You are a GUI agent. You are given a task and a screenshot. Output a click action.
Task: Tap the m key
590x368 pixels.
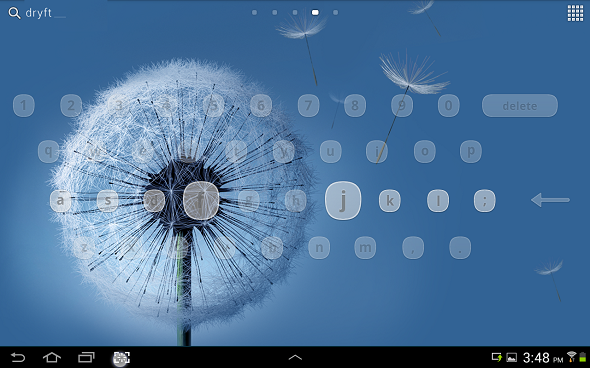365,248
